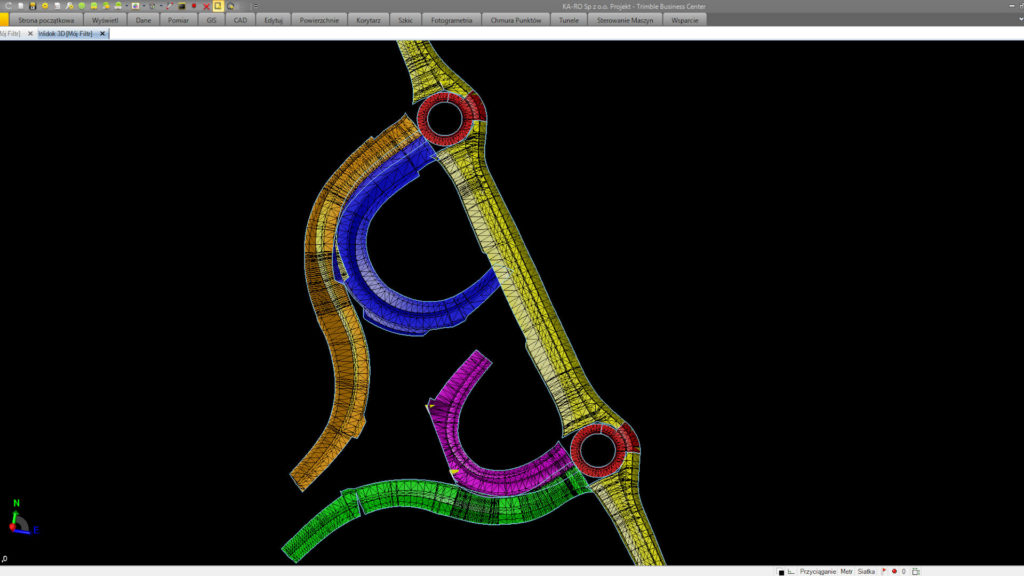The image size is (1024, 576).
Task: Click the red flag icon in status bar
Action: pyautogui.click(x=883, y=571)
